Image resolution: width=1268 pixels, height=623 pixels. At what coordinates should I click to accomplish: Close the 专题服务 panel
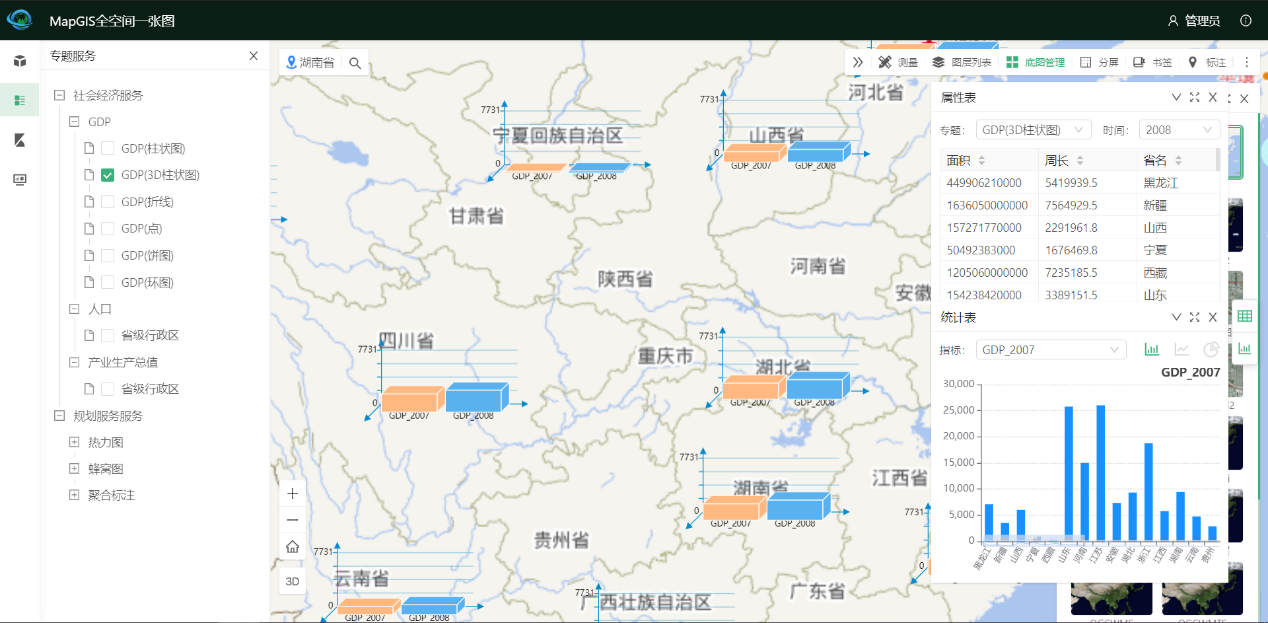point(253,56)
